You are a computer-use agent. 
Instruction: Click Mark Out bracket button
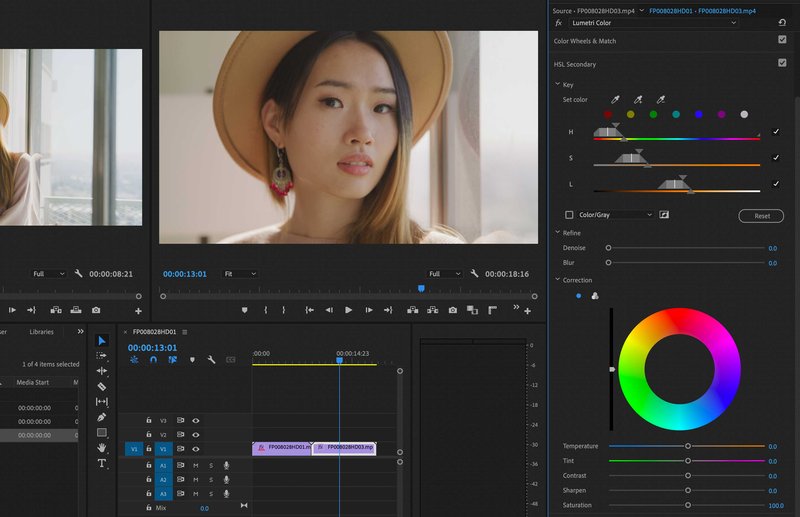(284, 310)
